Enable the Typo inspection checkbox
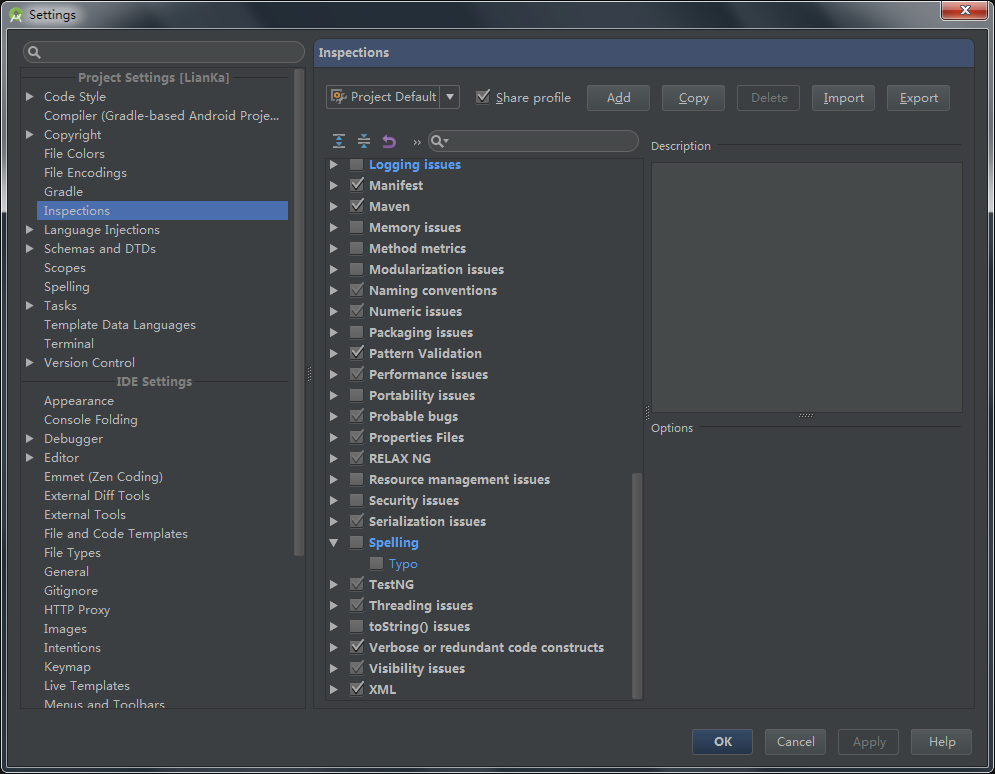995x774 pixels. click(x=377, y=564)
